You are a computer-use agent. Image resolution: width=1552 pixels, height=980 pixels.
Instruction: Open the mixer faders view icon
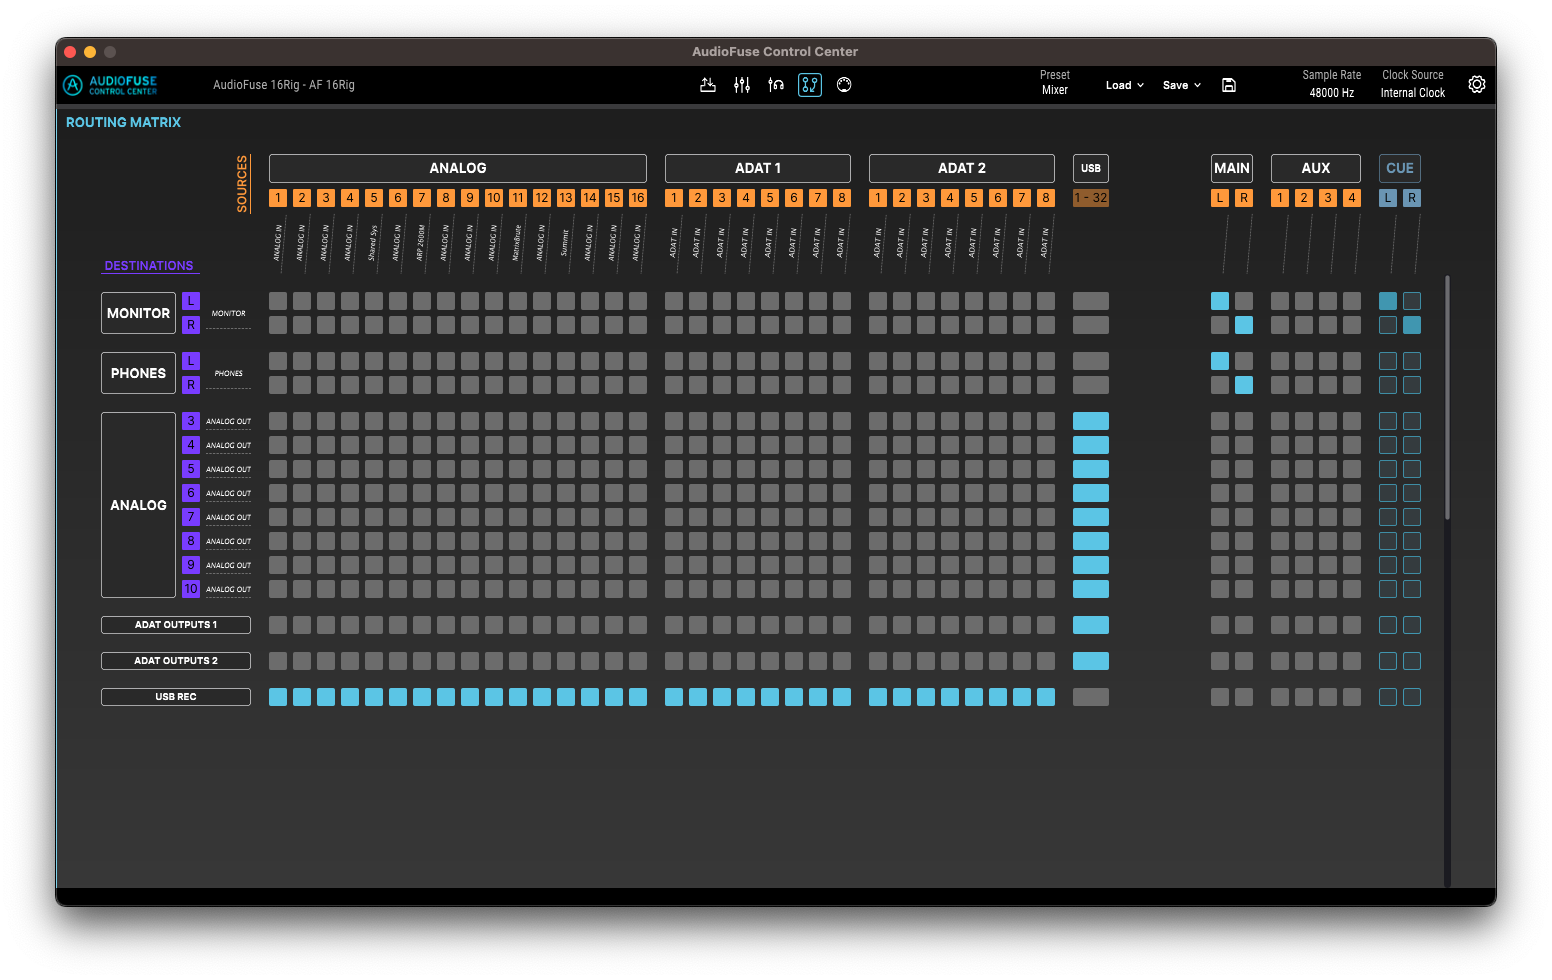[742, 85]
